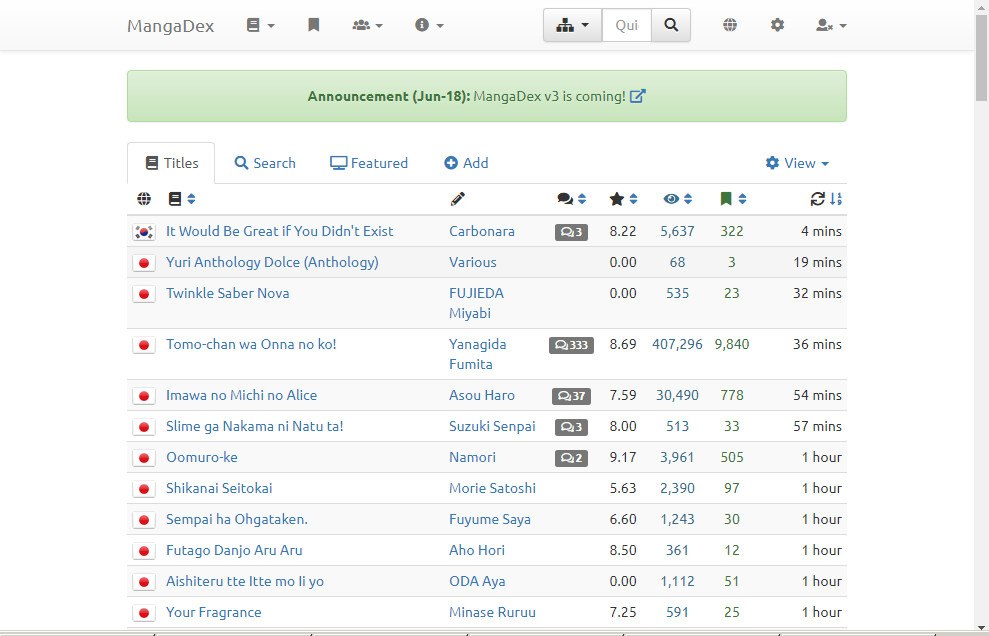Open author Namori link

coord(472,457)
